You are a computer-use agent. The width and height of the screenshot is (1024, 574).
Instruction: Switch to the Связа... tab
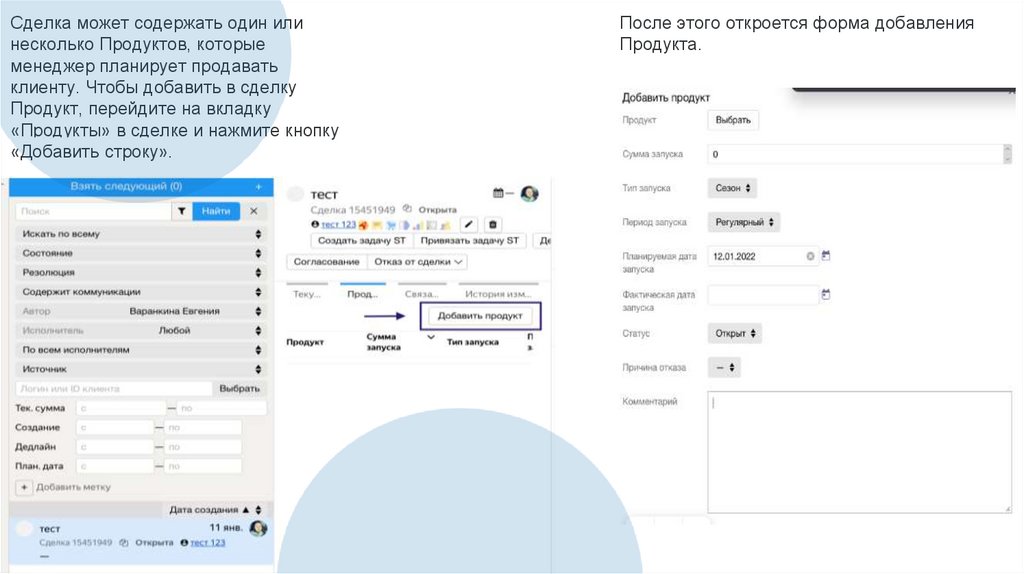tap(422, 294)
